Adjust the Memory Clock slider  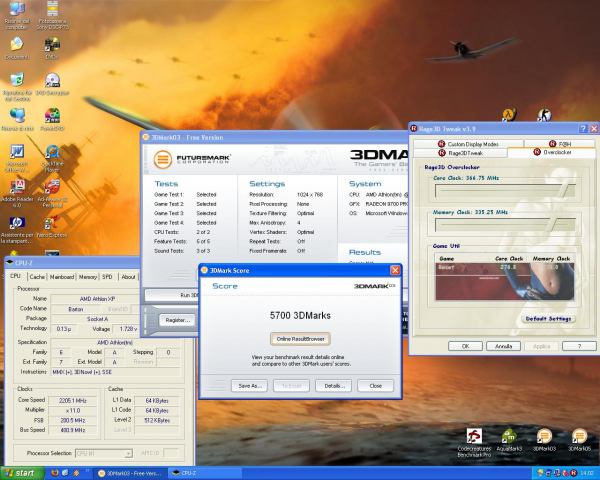tap(505, 224)
